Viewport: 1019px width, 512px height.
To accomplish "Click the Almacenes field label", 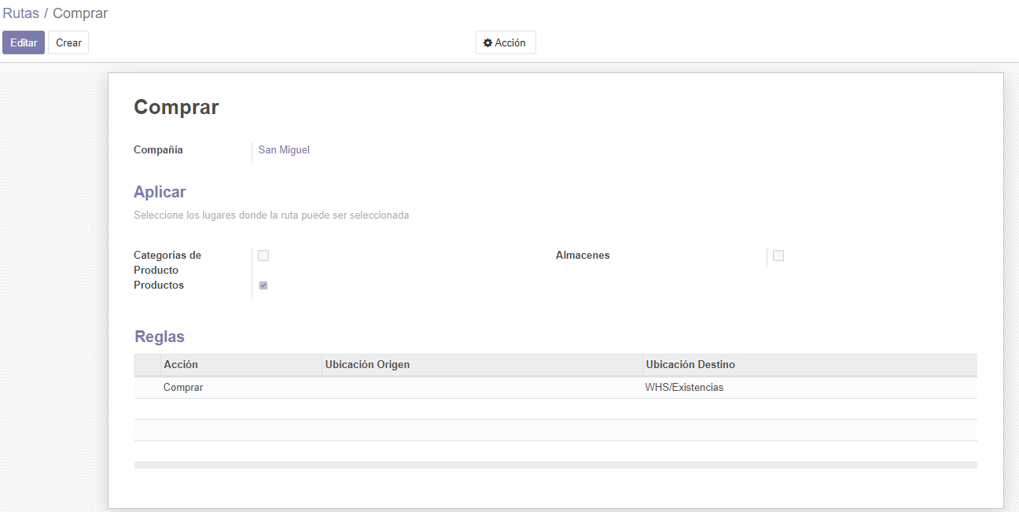I will [582, 255].
